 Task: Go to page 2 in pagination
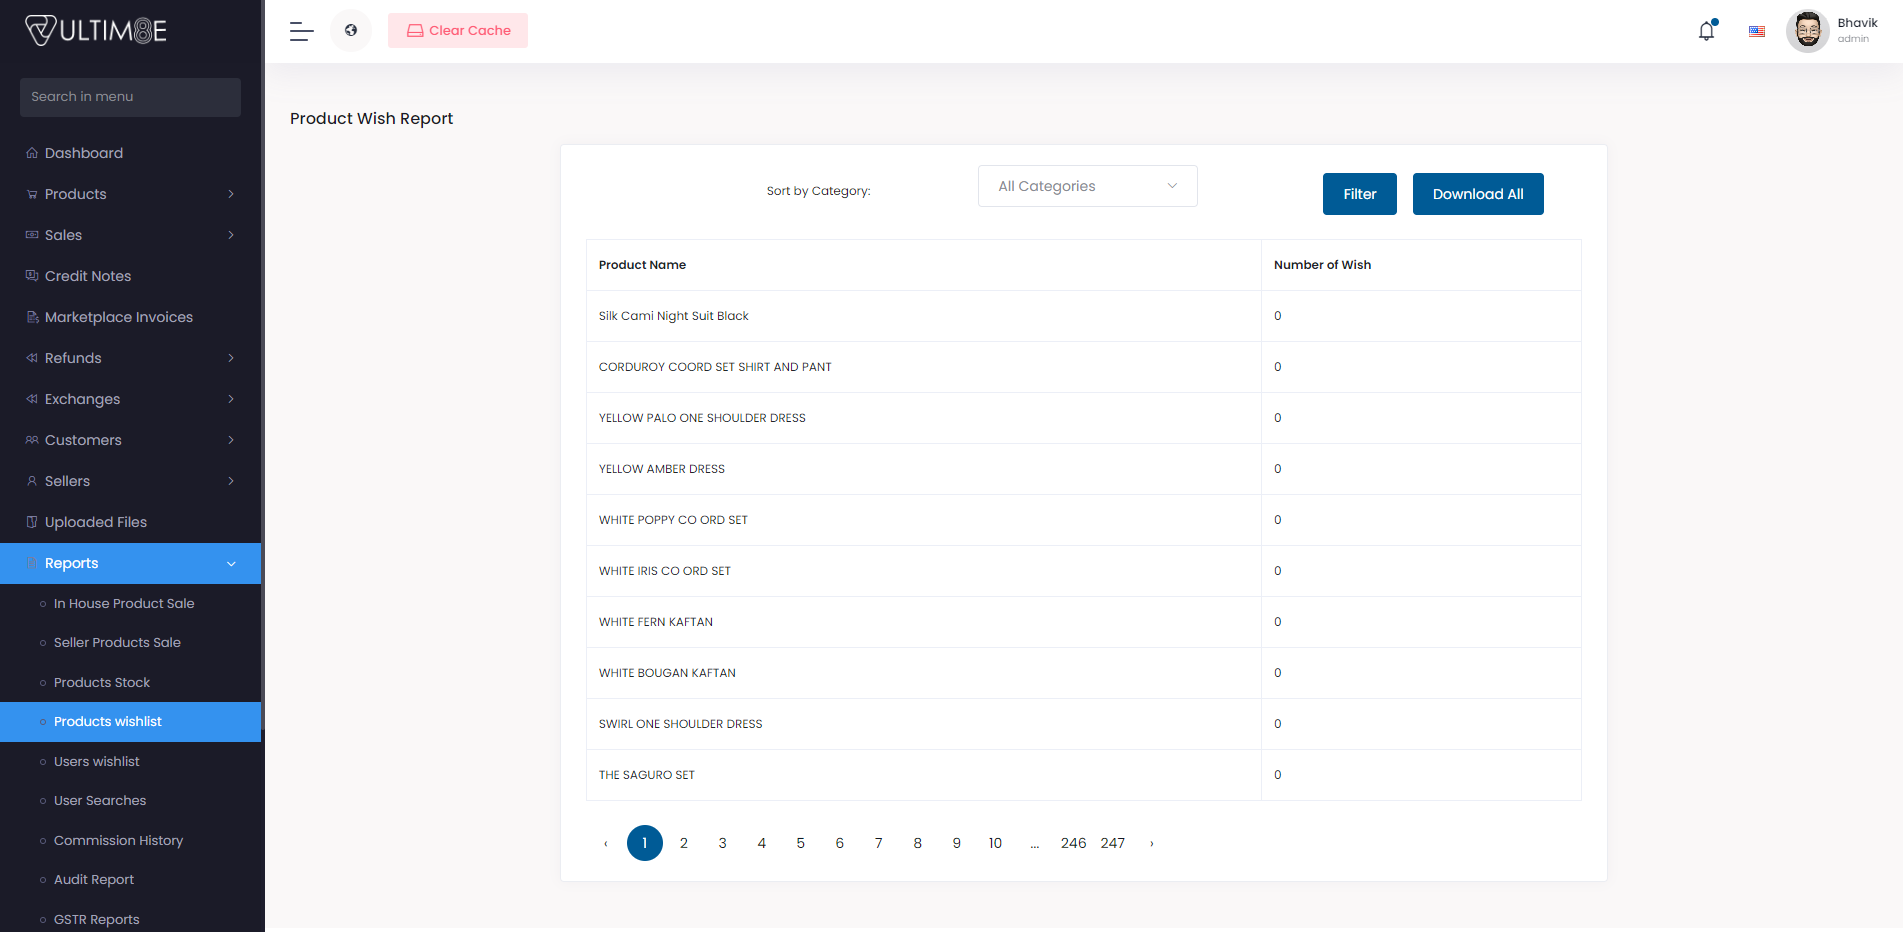(x=684, y=843)
